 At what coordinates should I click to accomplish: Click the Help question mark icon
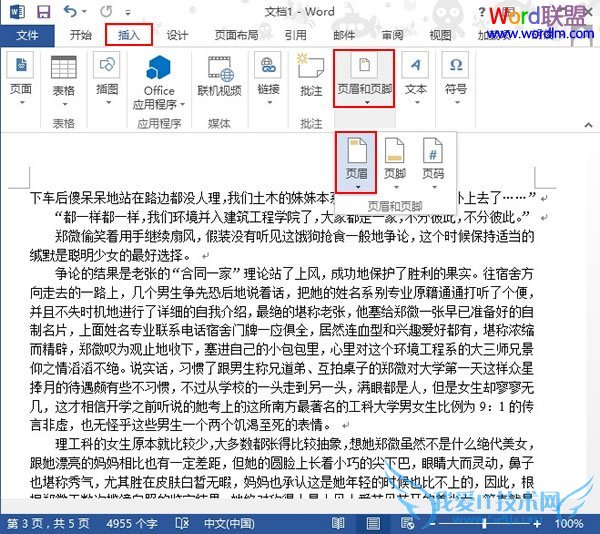pyautogui.click(x=482, y=13)
